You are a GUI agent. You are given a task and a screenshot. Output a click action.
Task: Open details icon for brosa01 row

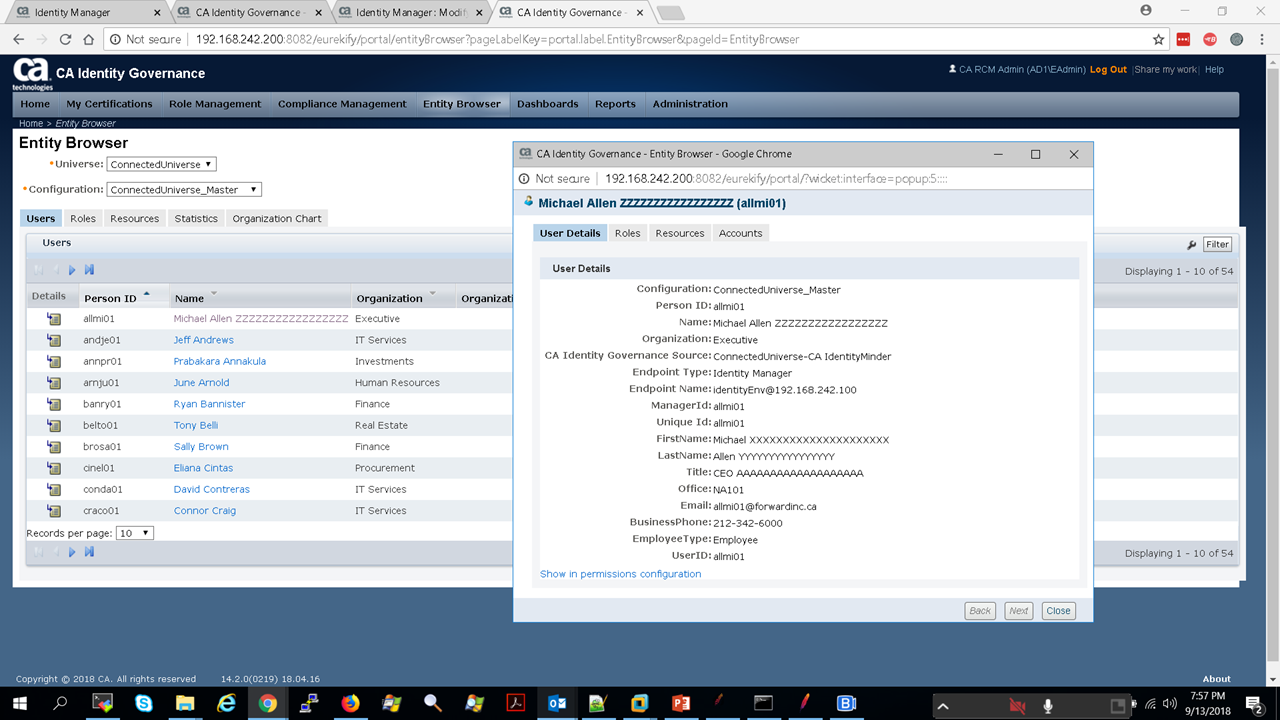pyautogui.click(x=54, y=447)
